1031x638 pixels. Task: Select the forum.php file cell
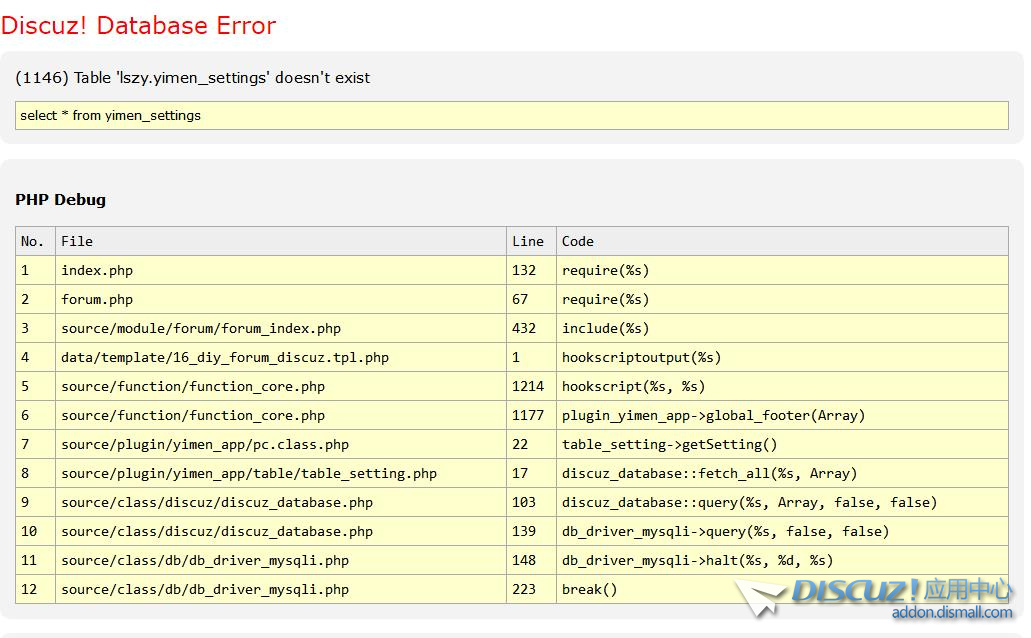[97, 299]
